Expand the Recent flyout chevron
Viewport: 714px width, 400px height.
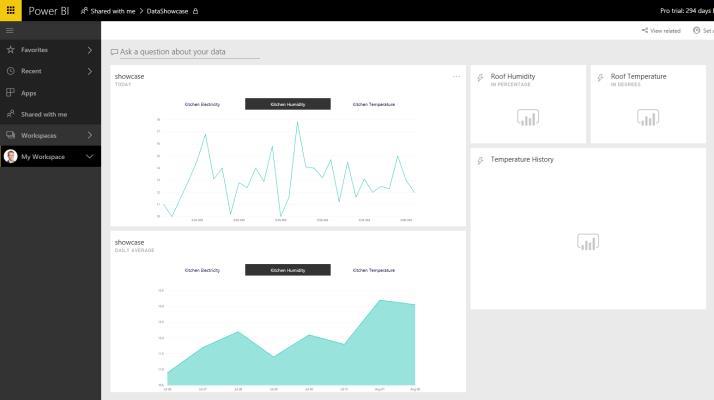point(90,72)
